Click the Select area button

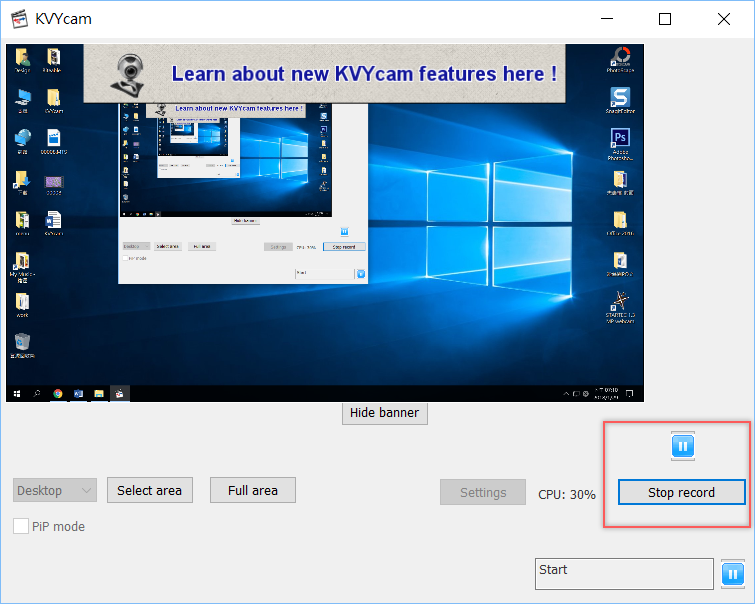coord(149,490)
